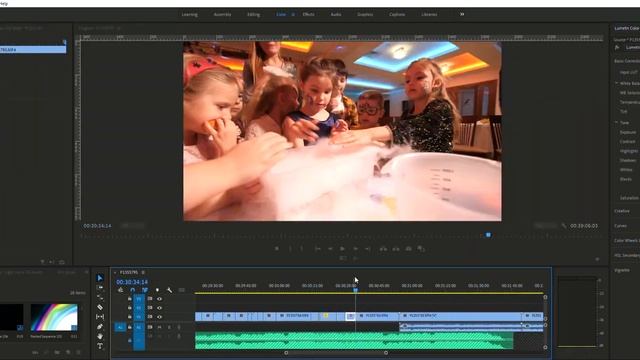This screenshot has width=640, height=360.
Task: Click Contrast control in Lumetri
Action: [628, 142]
